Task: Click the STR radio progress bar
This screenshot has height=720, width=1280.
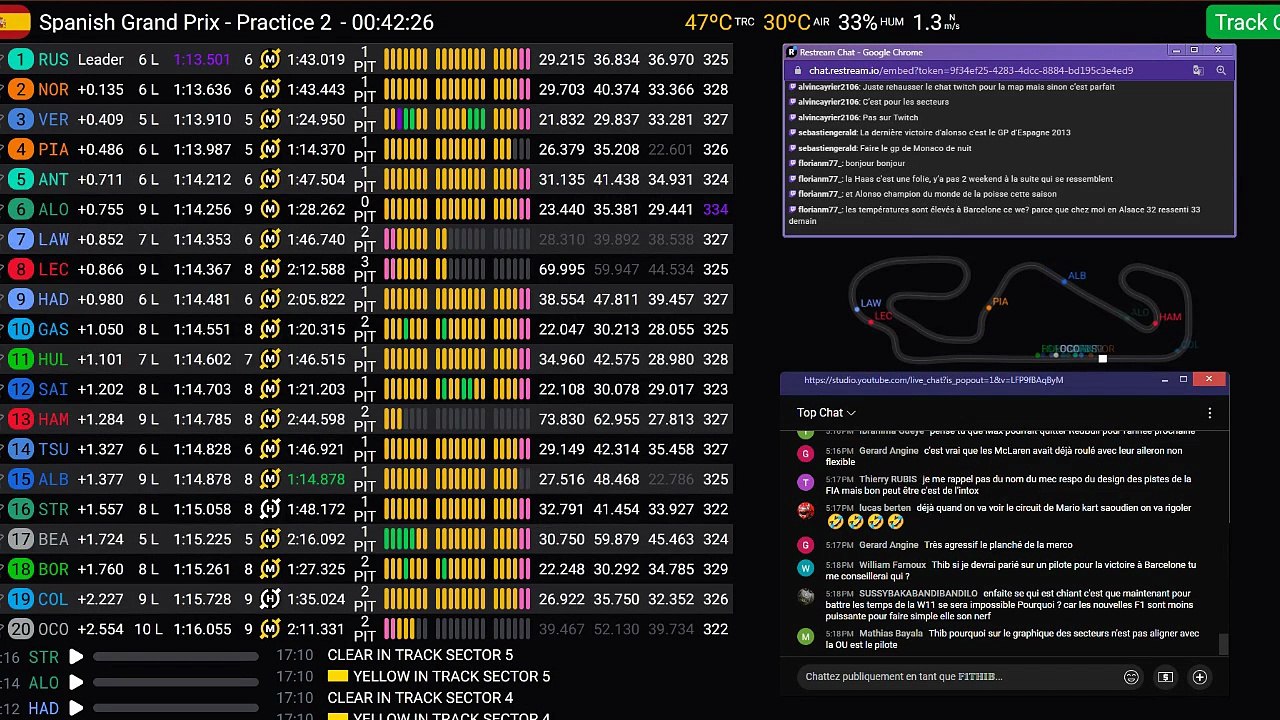Action: pyautogui.click(x=176, y=657)
